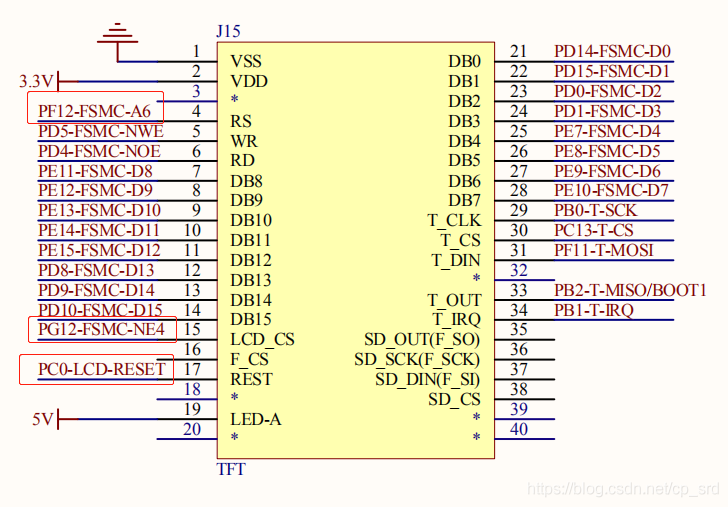This screenshot has width=728, height=507.
Task: Click net label PB0-T-SCK
Action: tap(596, 210)
